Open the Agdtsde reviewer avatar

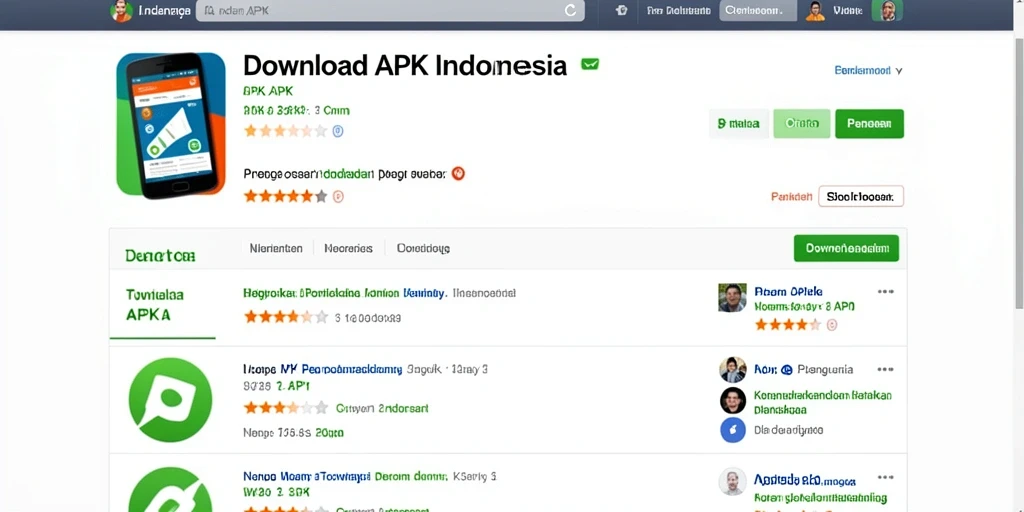(733, 481)
